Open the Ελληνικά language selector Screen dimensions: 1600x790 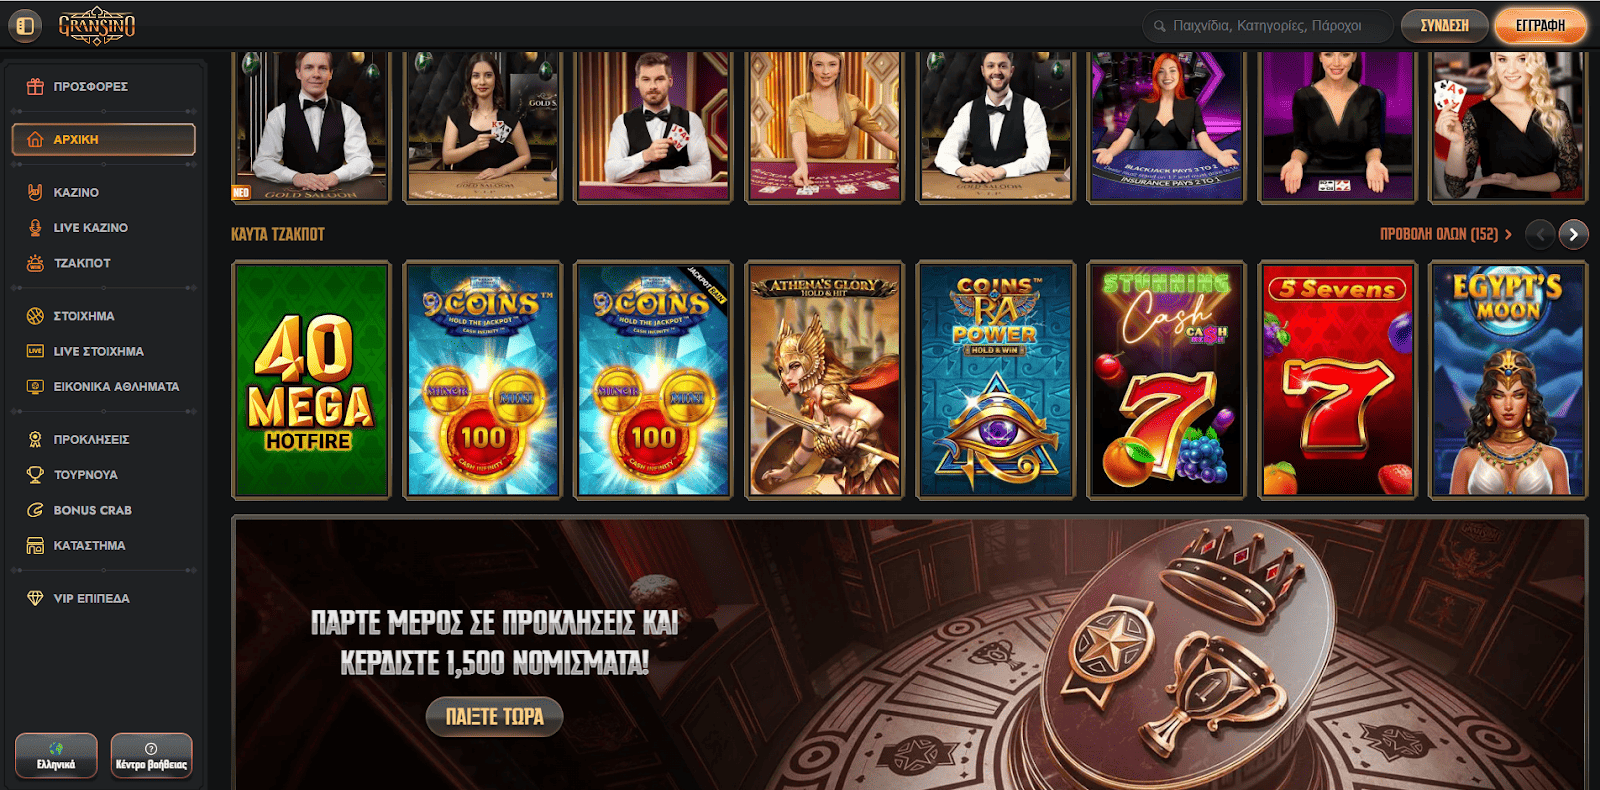click(56, 755)
